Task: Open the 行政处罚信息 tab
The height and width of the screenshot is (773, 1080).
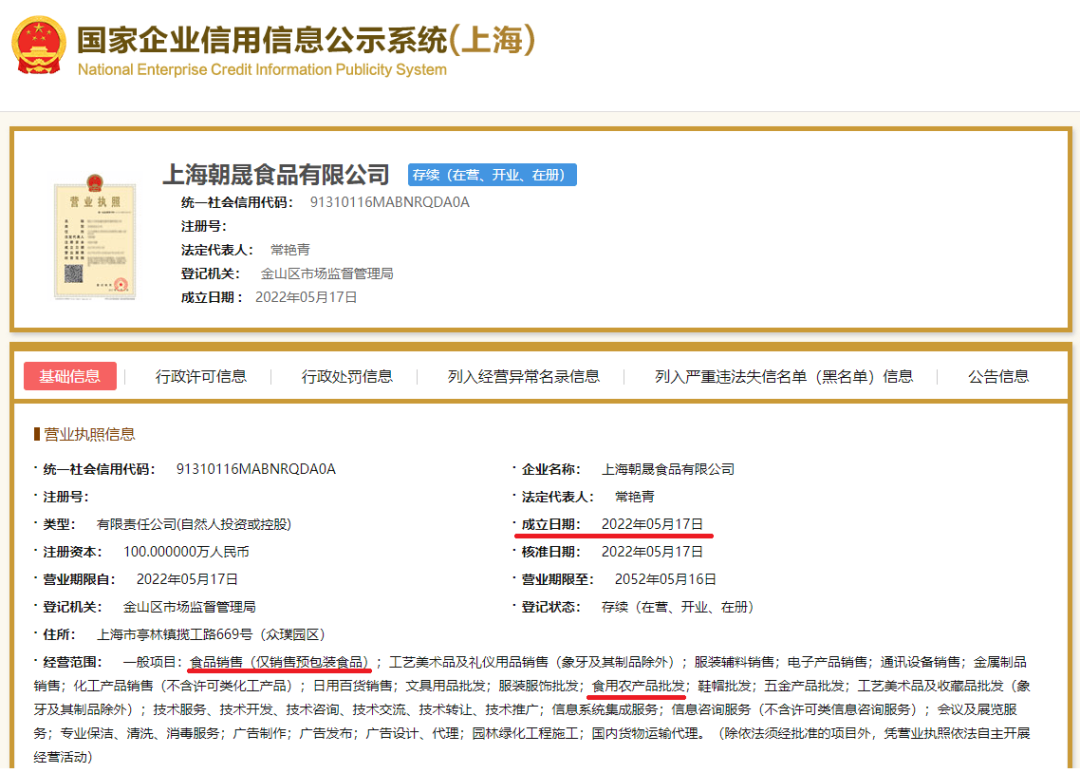Action: pyautogui.click(x=346, y=376)
